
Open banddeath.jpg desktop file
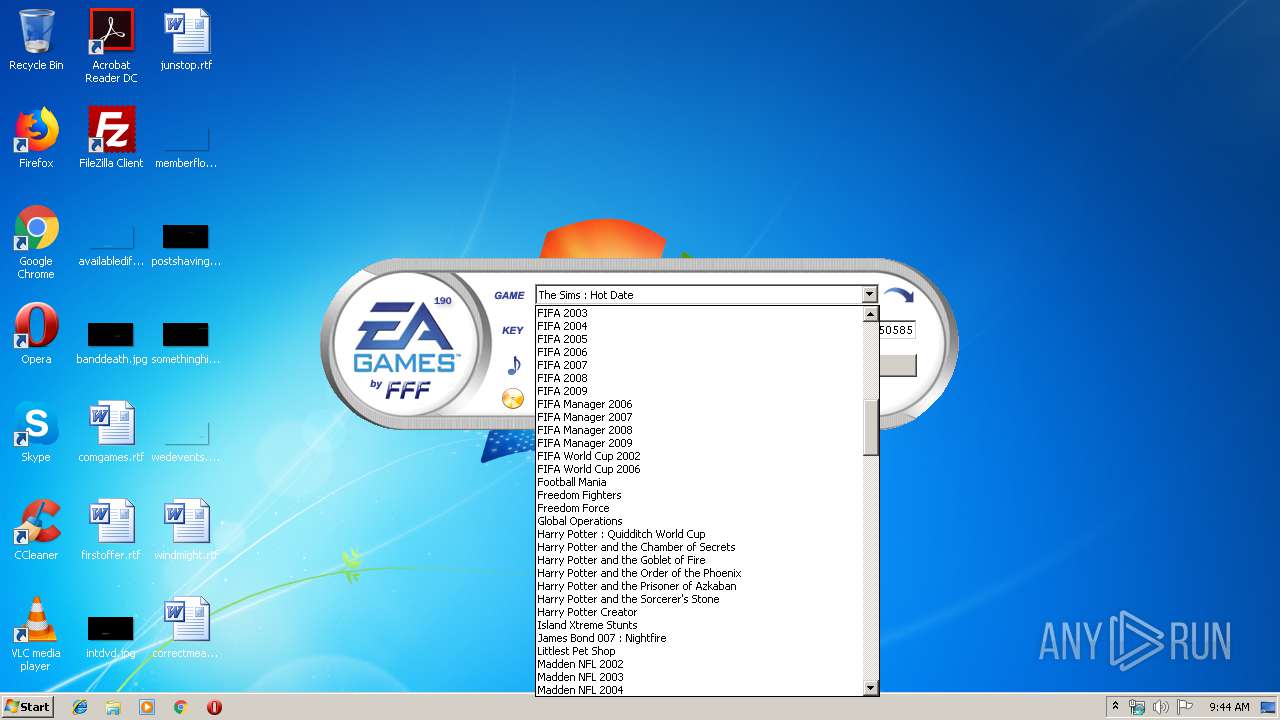[x=111, y=341]
